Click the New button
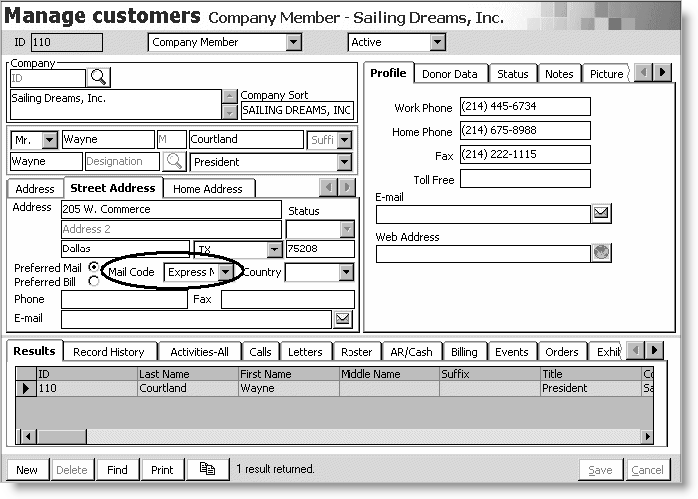 tap(27, 470)
